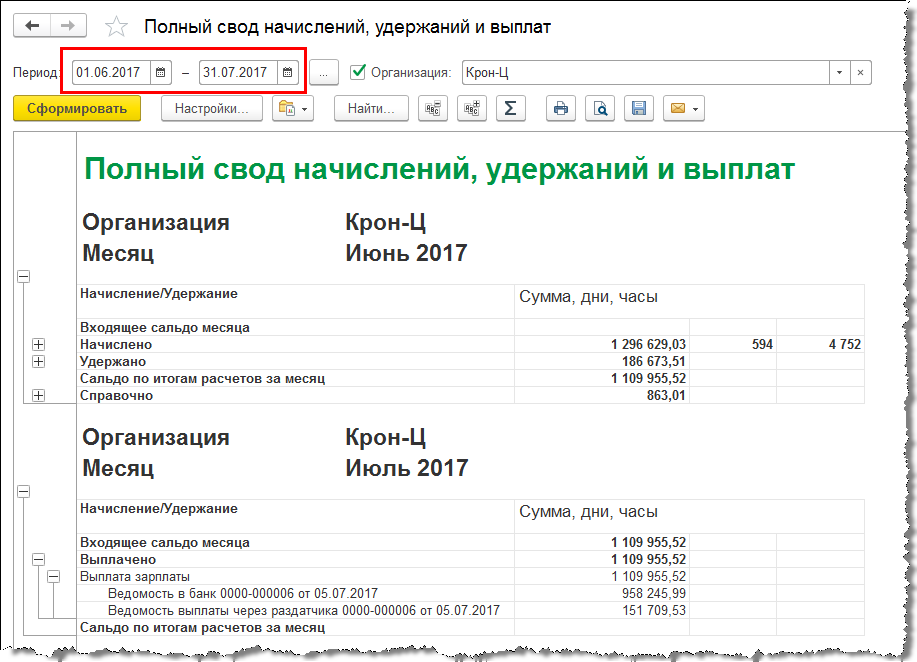Open print preview icon

[x=600, y=109]
